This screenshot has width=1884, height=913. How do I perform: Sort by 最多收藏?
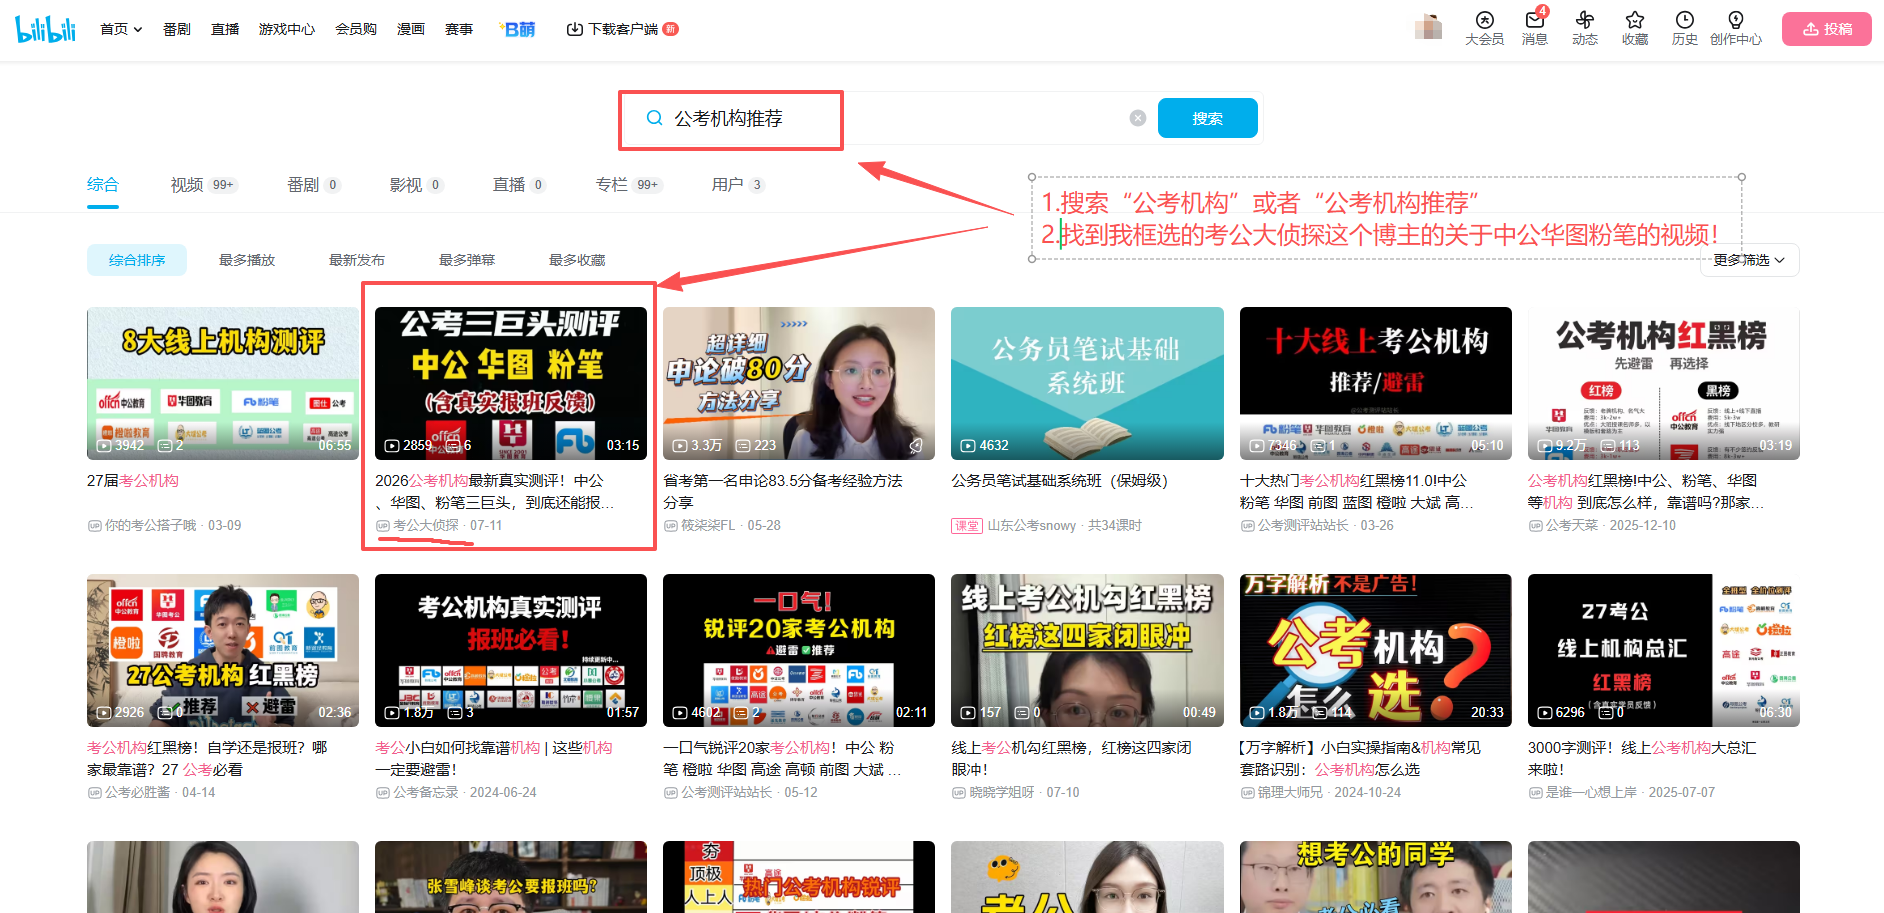577,260
